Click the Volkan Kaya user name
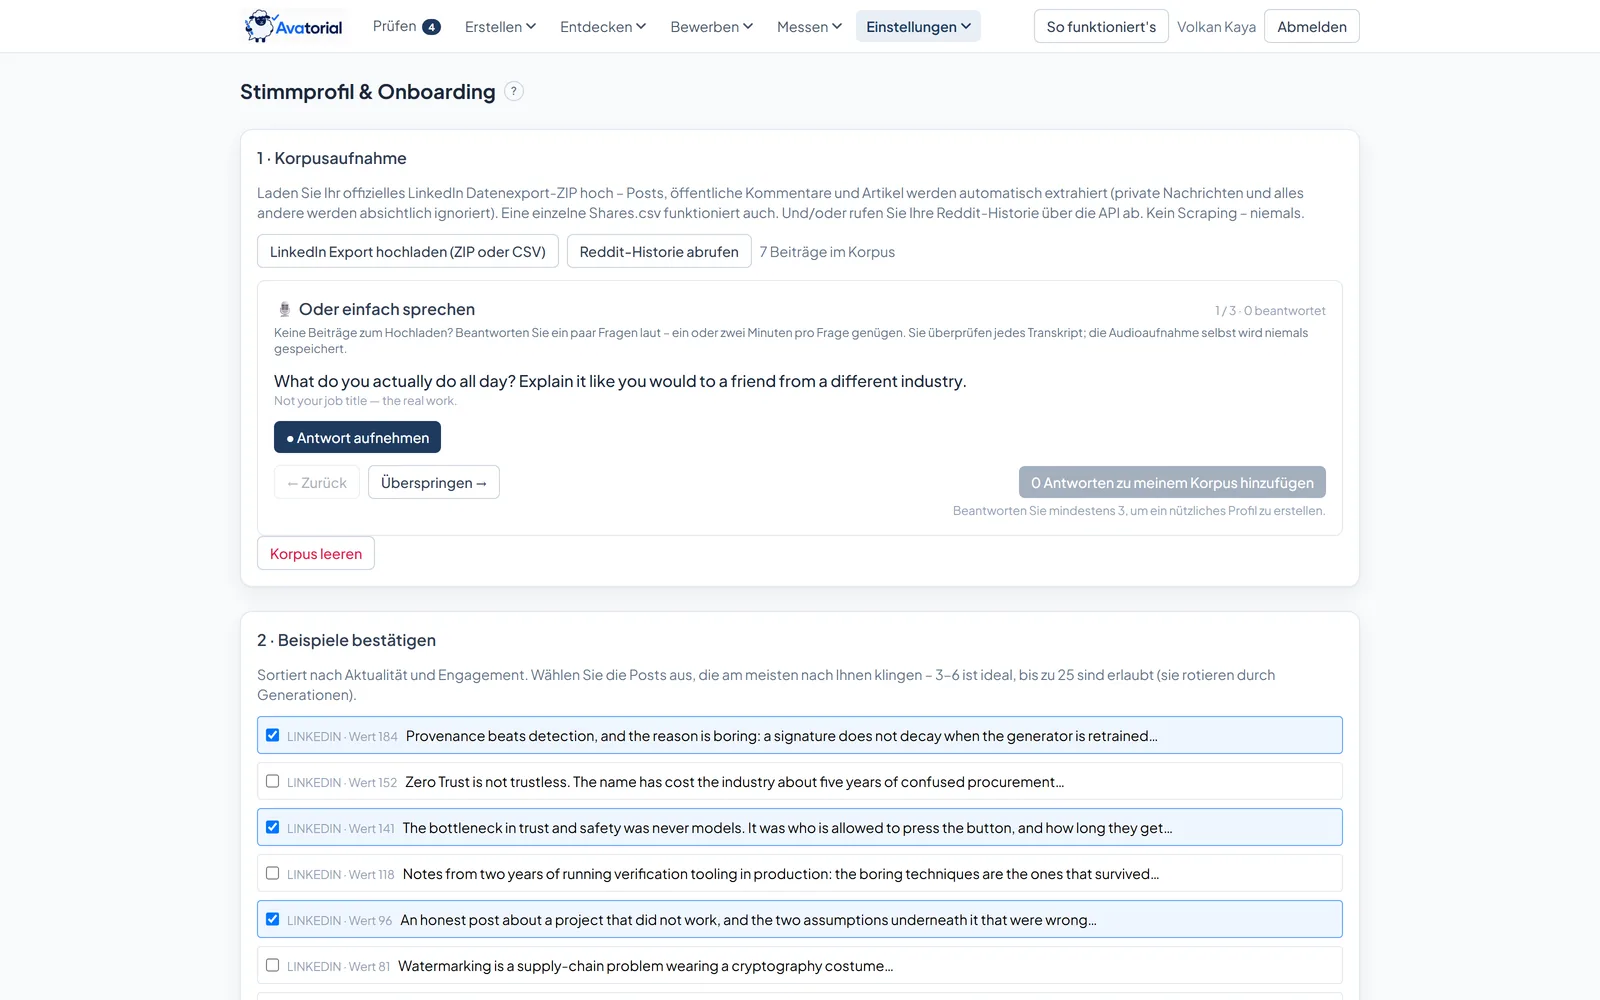Viewport: 1600px width, 1000px height. 1216,27
